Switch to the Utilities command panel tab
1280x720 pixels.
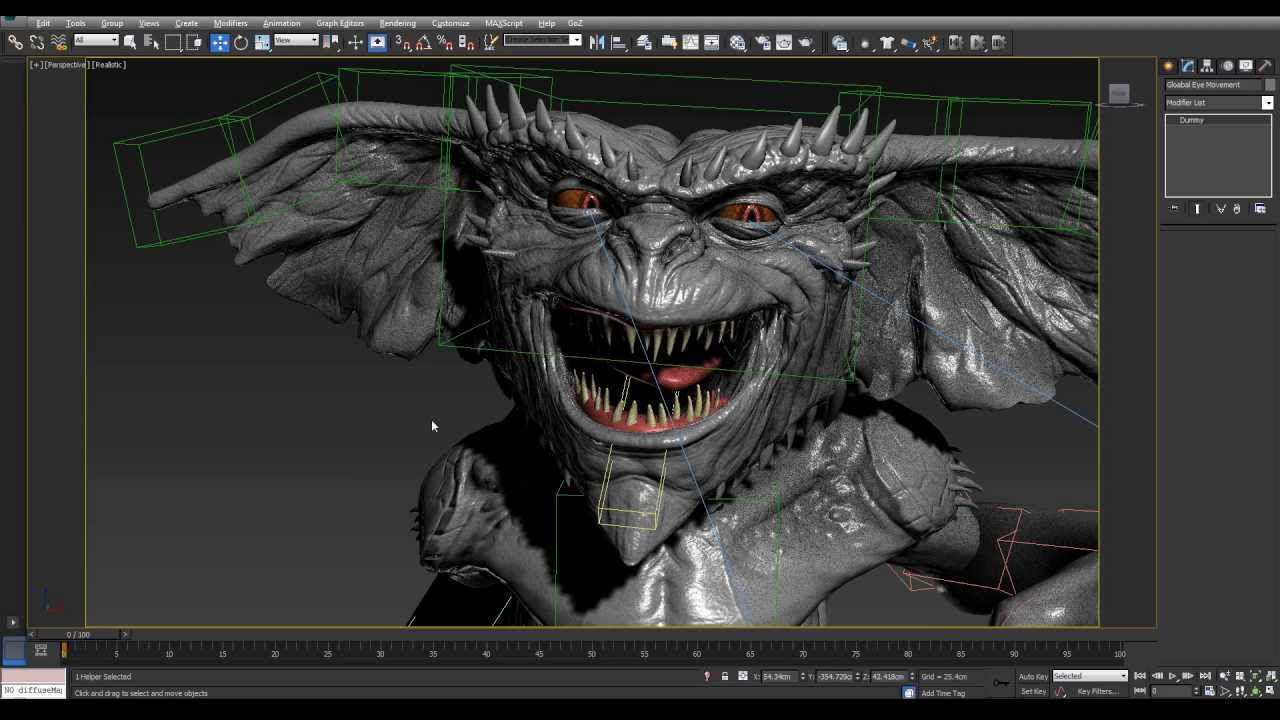(x=1265, y=66)
